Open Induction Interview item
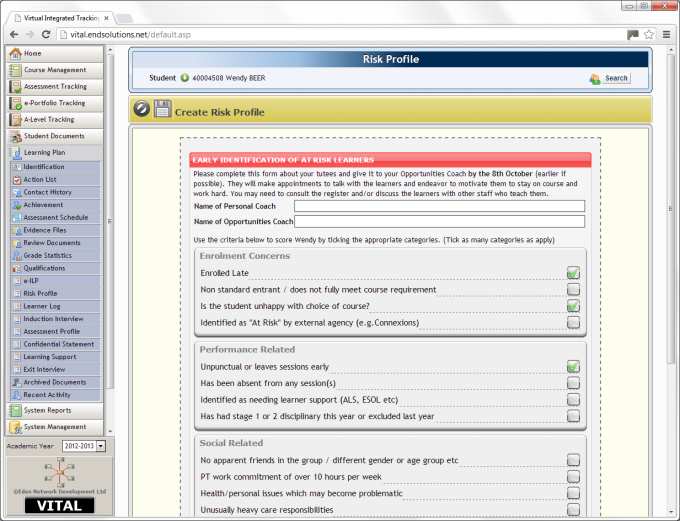Viewport: 680px width, 521px height. pos(56,319)
